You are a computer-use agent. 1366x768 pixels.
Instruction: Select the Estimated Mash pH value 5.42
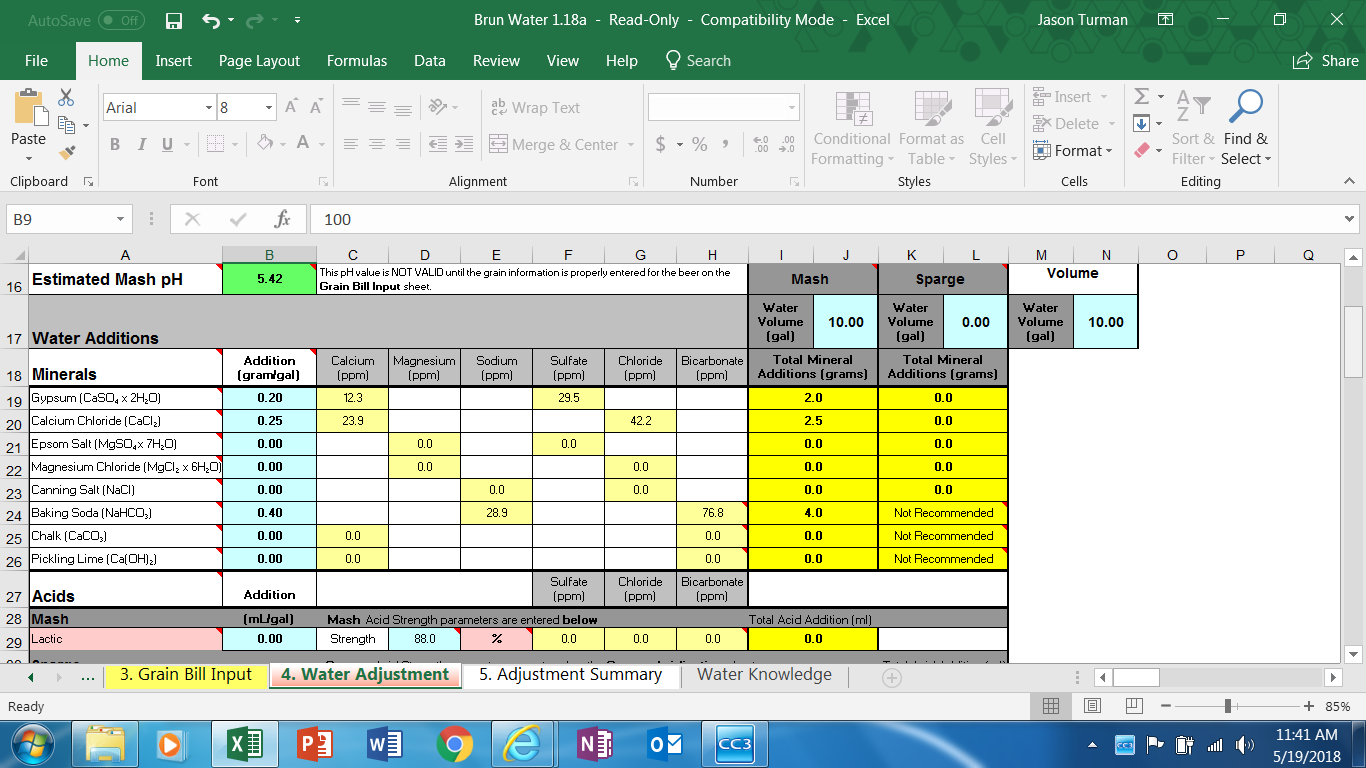coord(269,279)
